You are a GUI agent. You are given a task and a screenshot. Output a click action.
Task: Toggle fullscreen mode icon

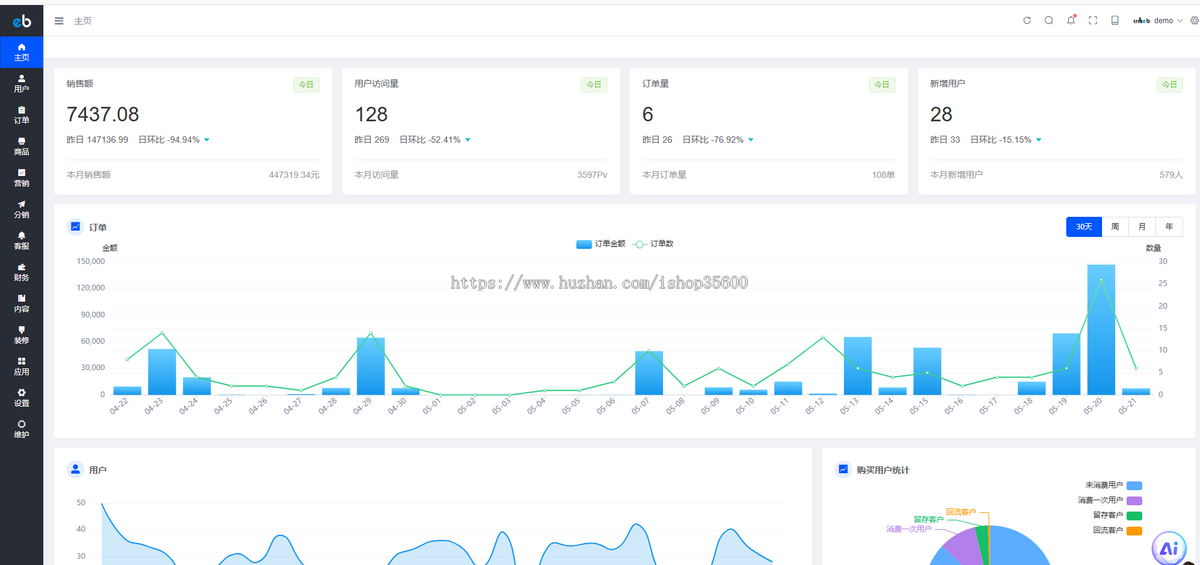(x=1093, y=20)
